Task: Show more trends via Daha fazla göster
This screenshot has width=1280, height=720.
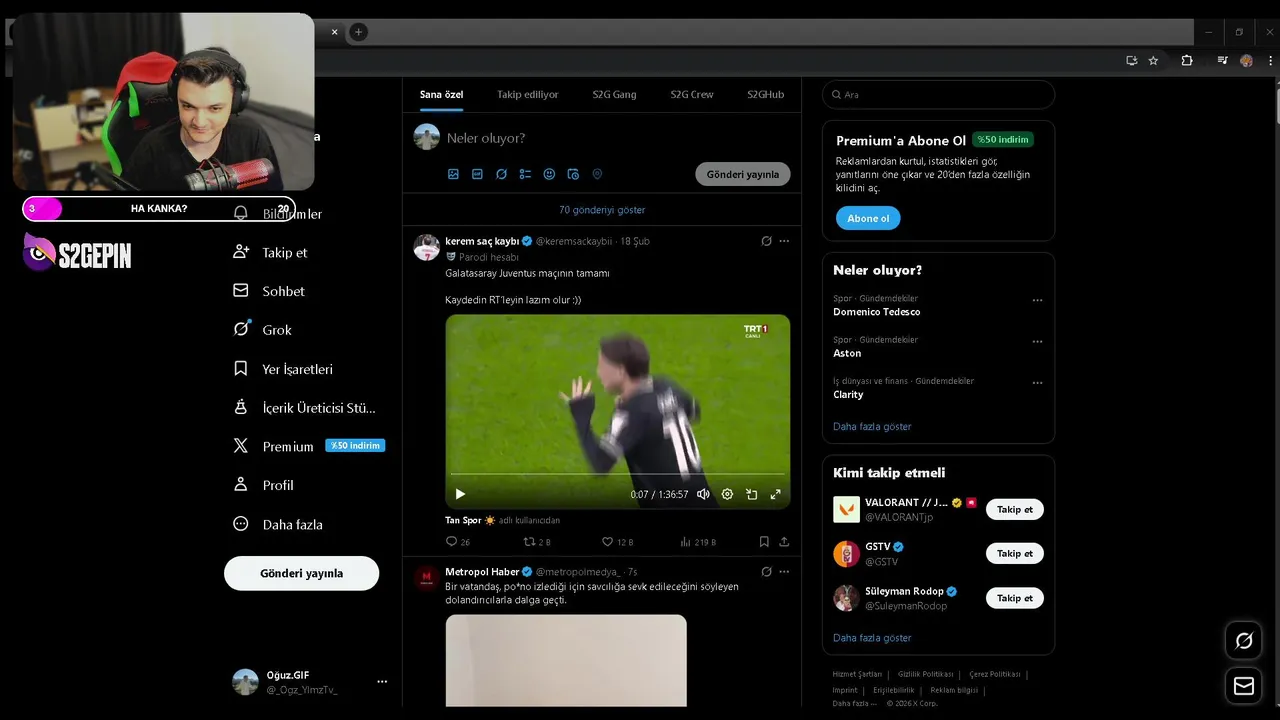Action: point(872,426)
